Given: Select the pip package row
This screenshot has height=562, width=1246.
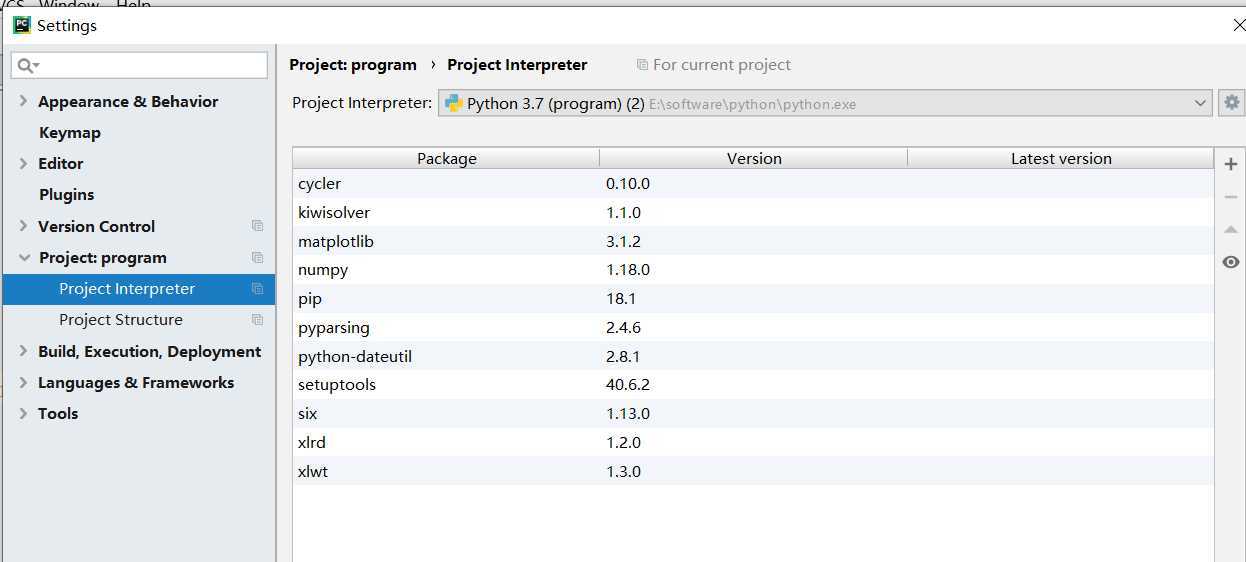Looking at the screenshot, I should (x=753, y=299).
